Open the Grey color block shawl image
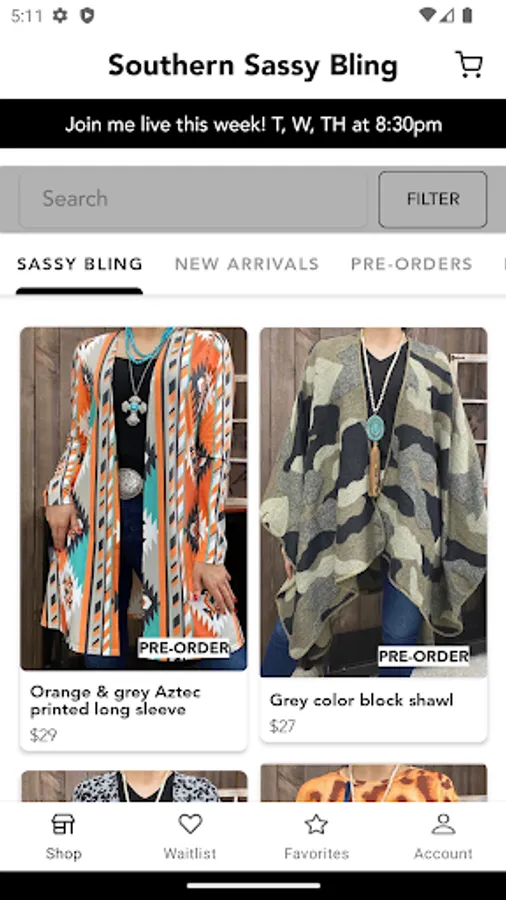 click(x=373, y=502)
